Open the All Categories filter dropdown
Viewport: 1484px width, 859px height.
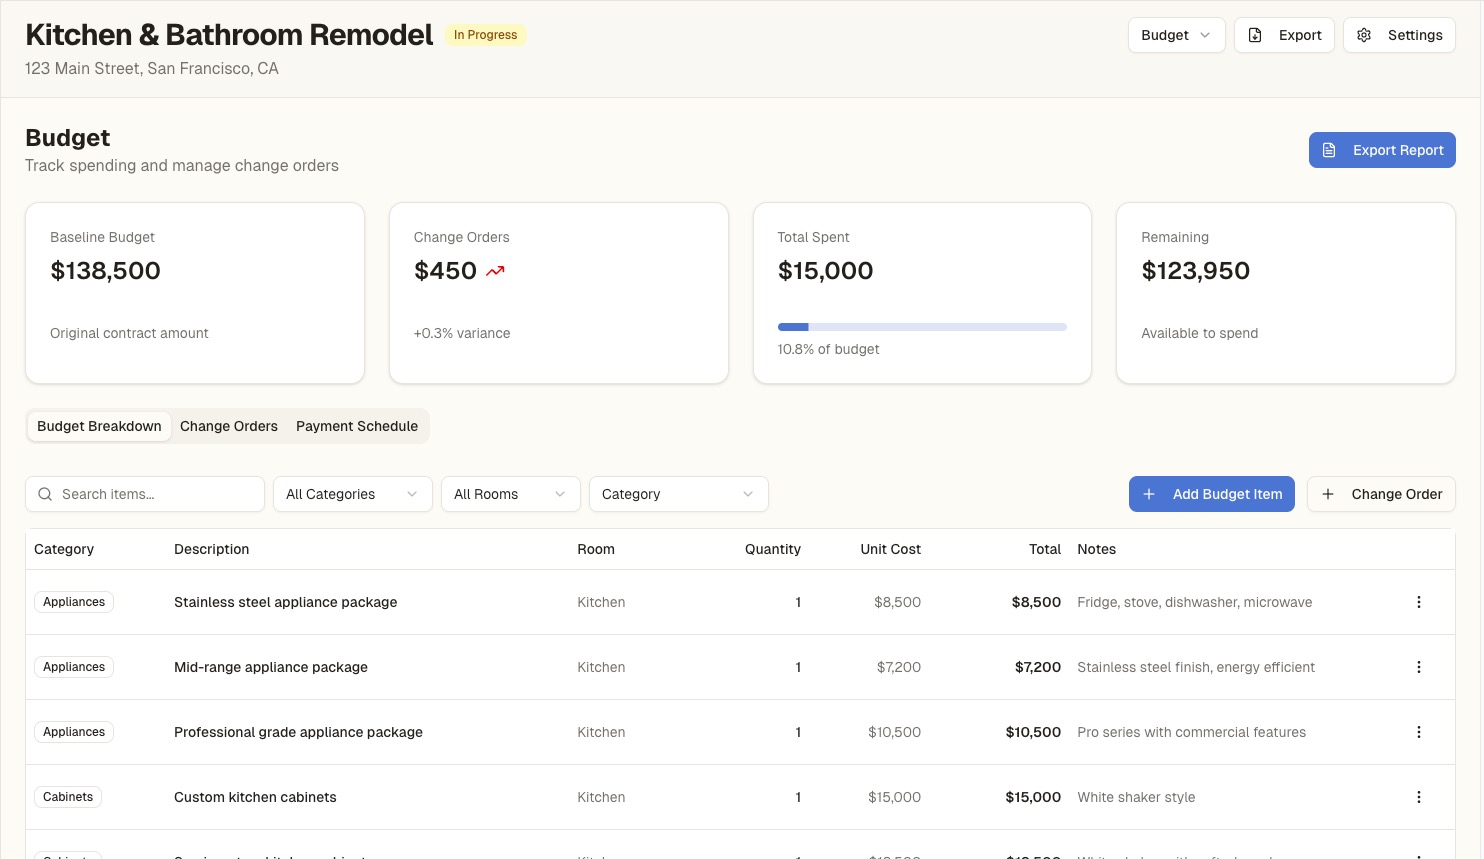352,494
